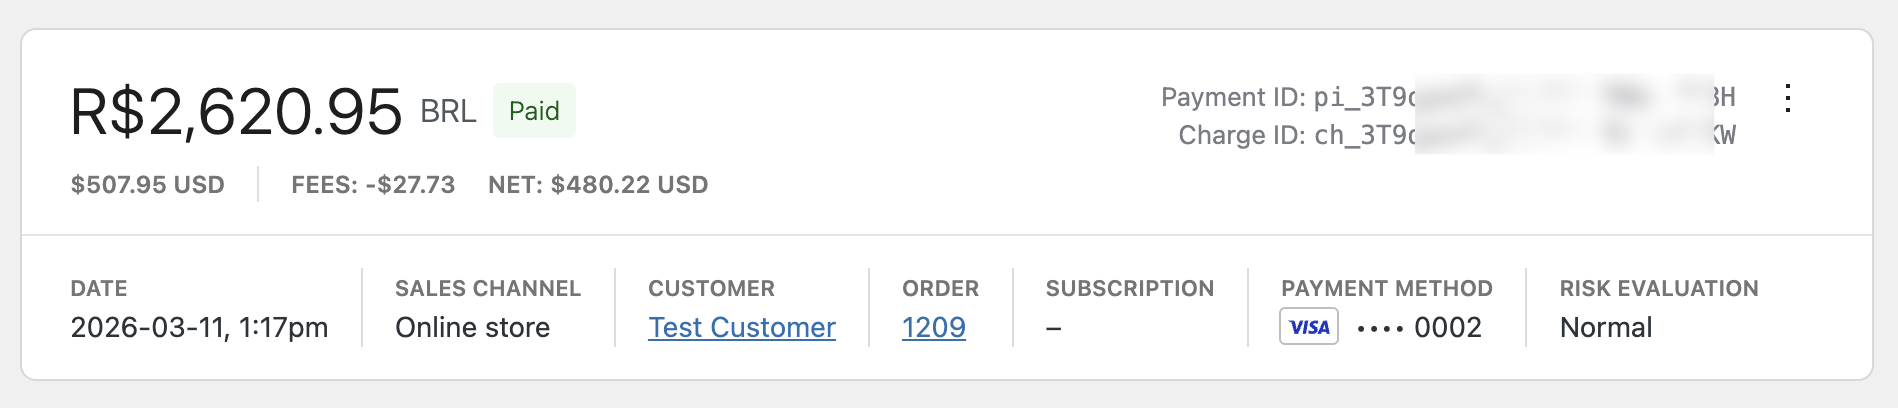Click the card ending 0002
The image size is (1898, 408).
coord(1419,327)
